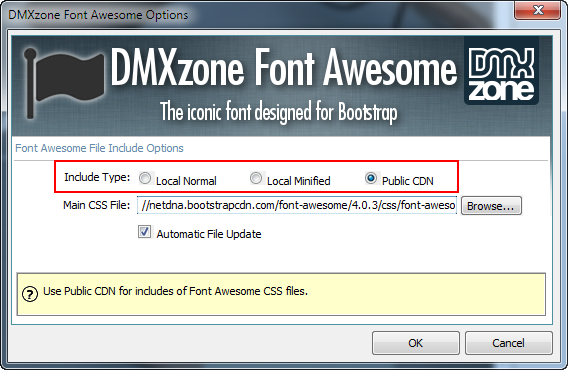Confirm settings with the OK button
The height and width of the screenshot is (370, 568).
click(415, 343)
